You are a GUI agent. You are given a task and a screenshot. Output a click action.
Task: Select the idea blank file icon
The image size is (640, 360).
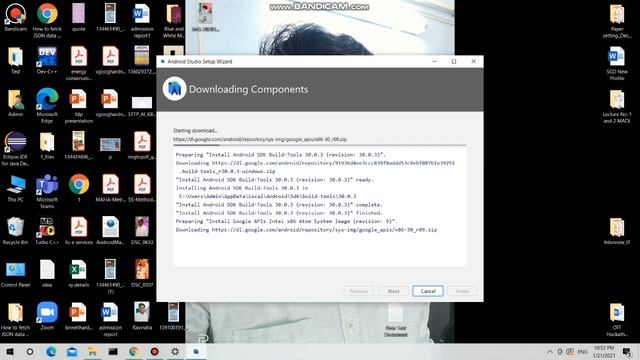(47, 273)
